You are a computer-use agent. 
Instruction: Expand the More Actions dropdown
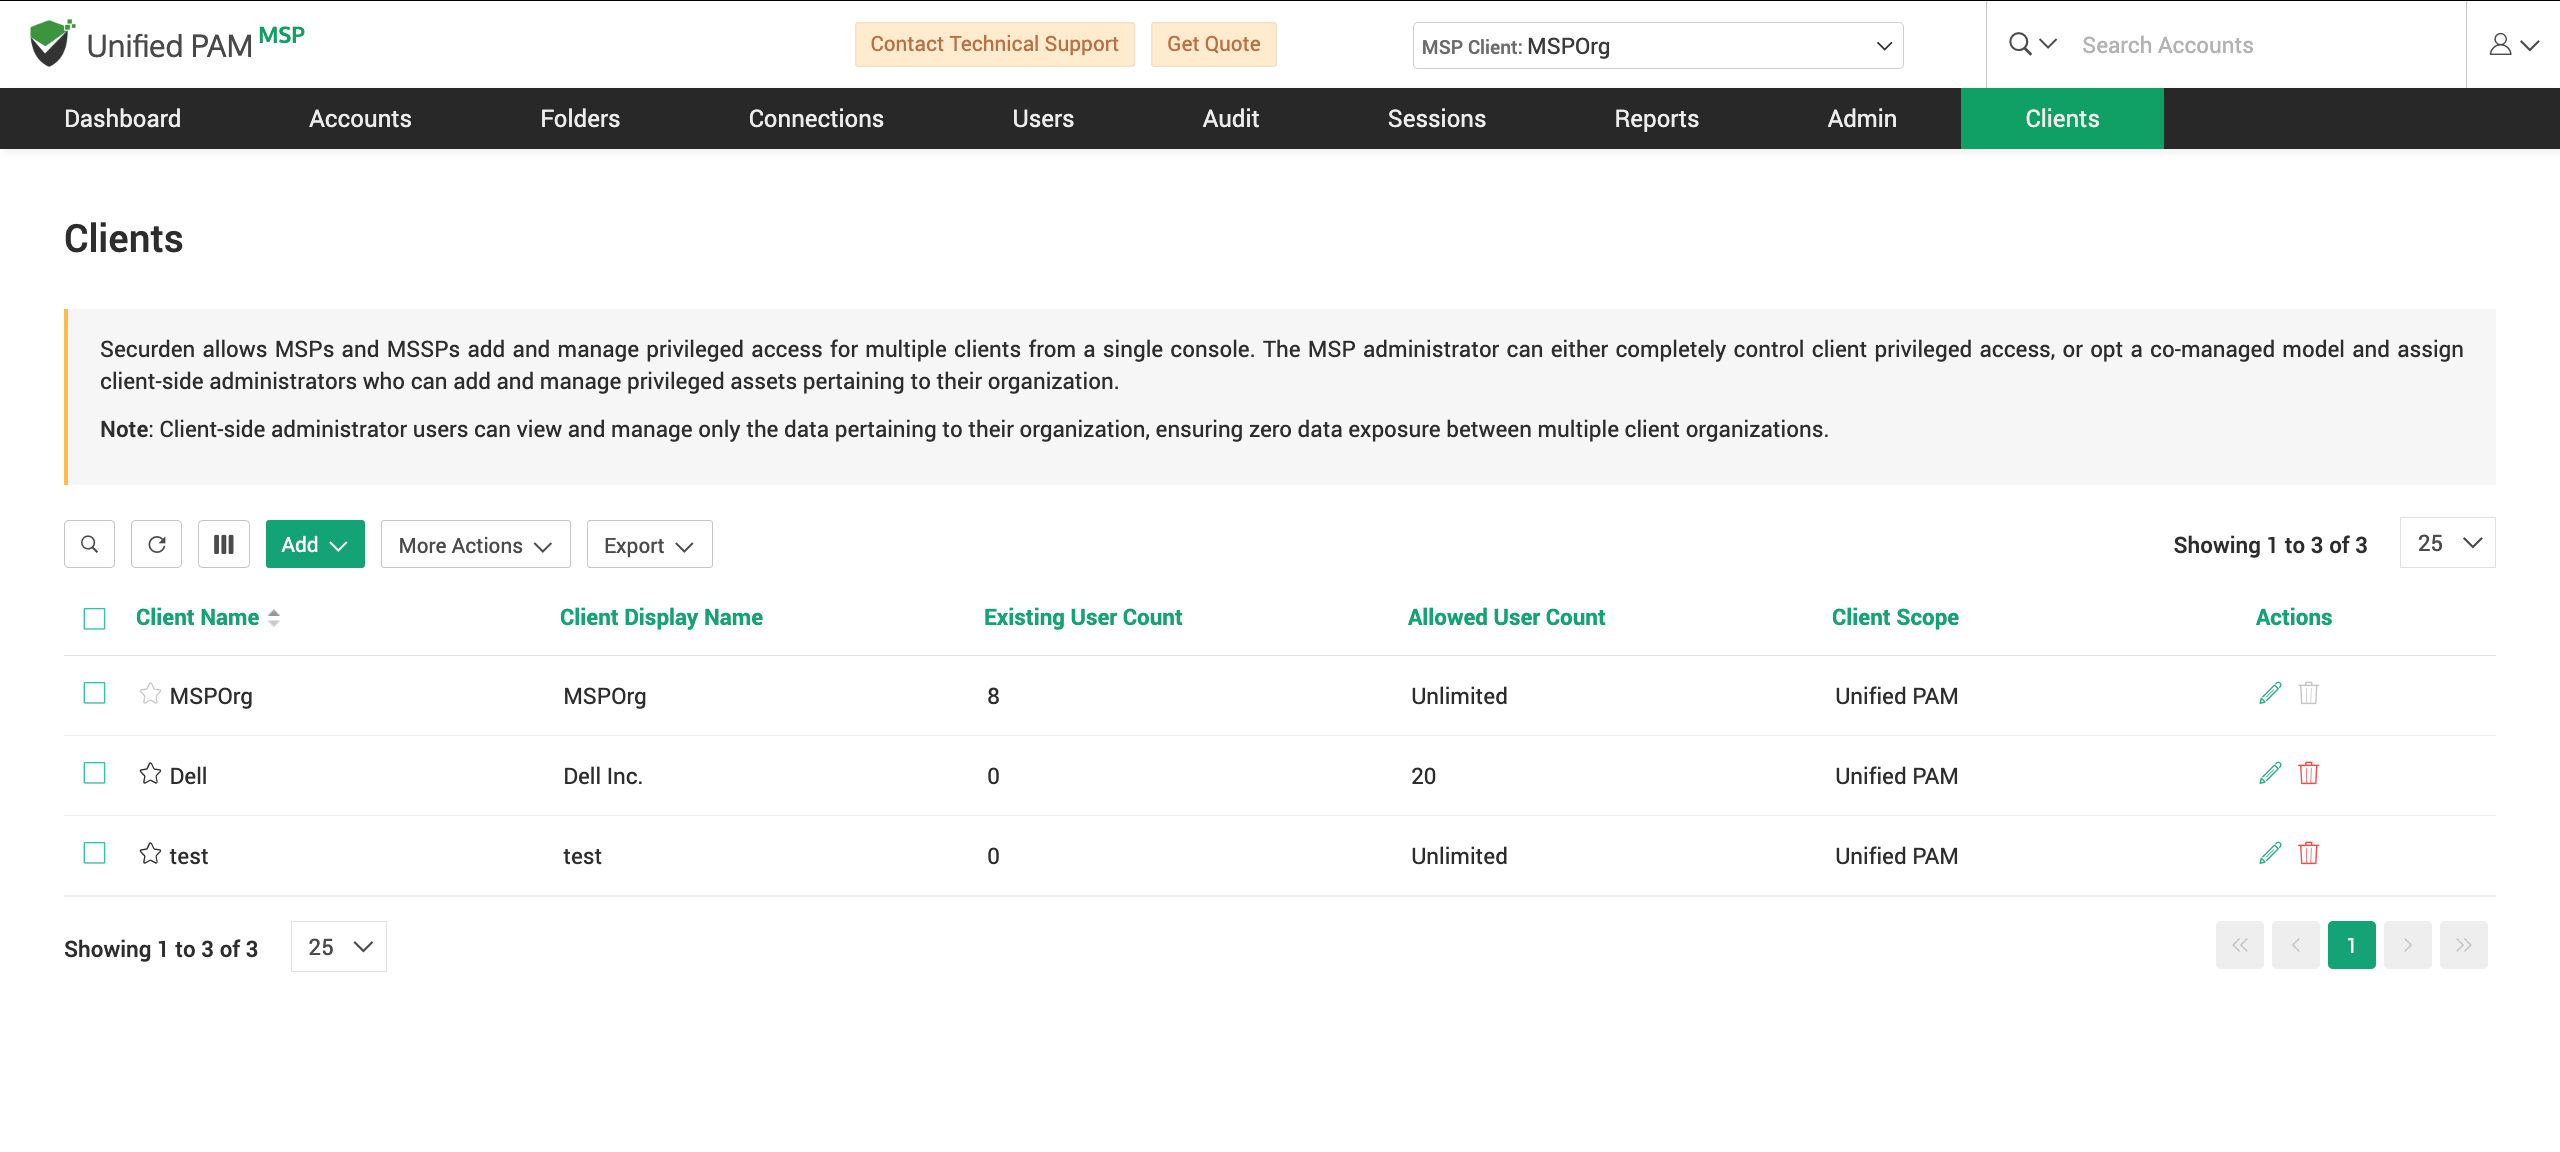(475, 544)
